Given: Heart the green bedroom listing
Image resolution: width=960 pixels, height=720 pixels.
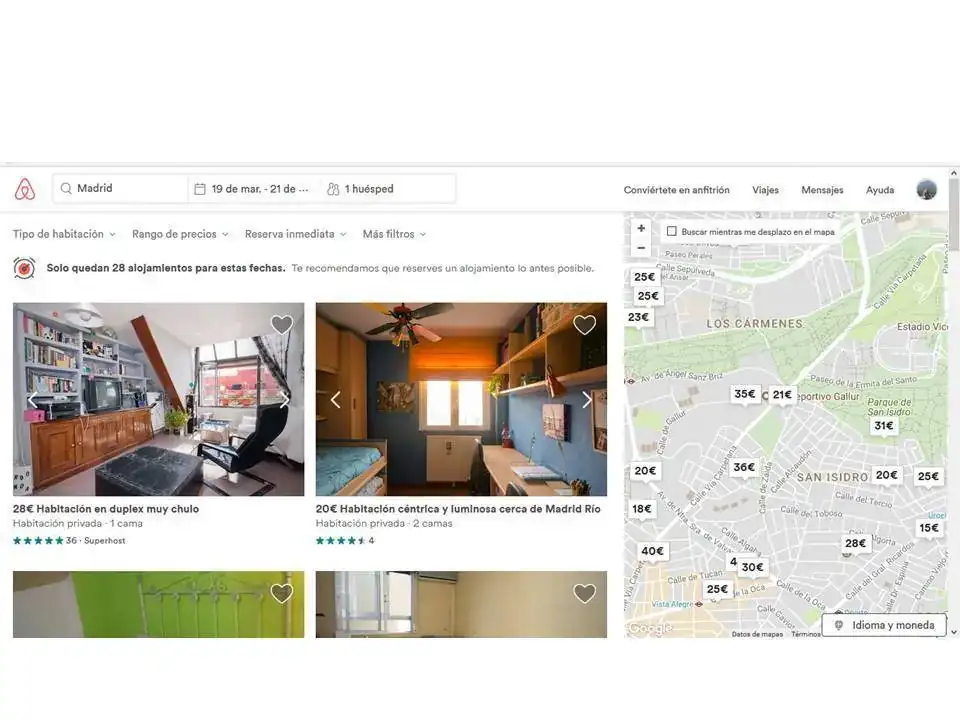Looking at the screenshot, I should pos(282,594).
